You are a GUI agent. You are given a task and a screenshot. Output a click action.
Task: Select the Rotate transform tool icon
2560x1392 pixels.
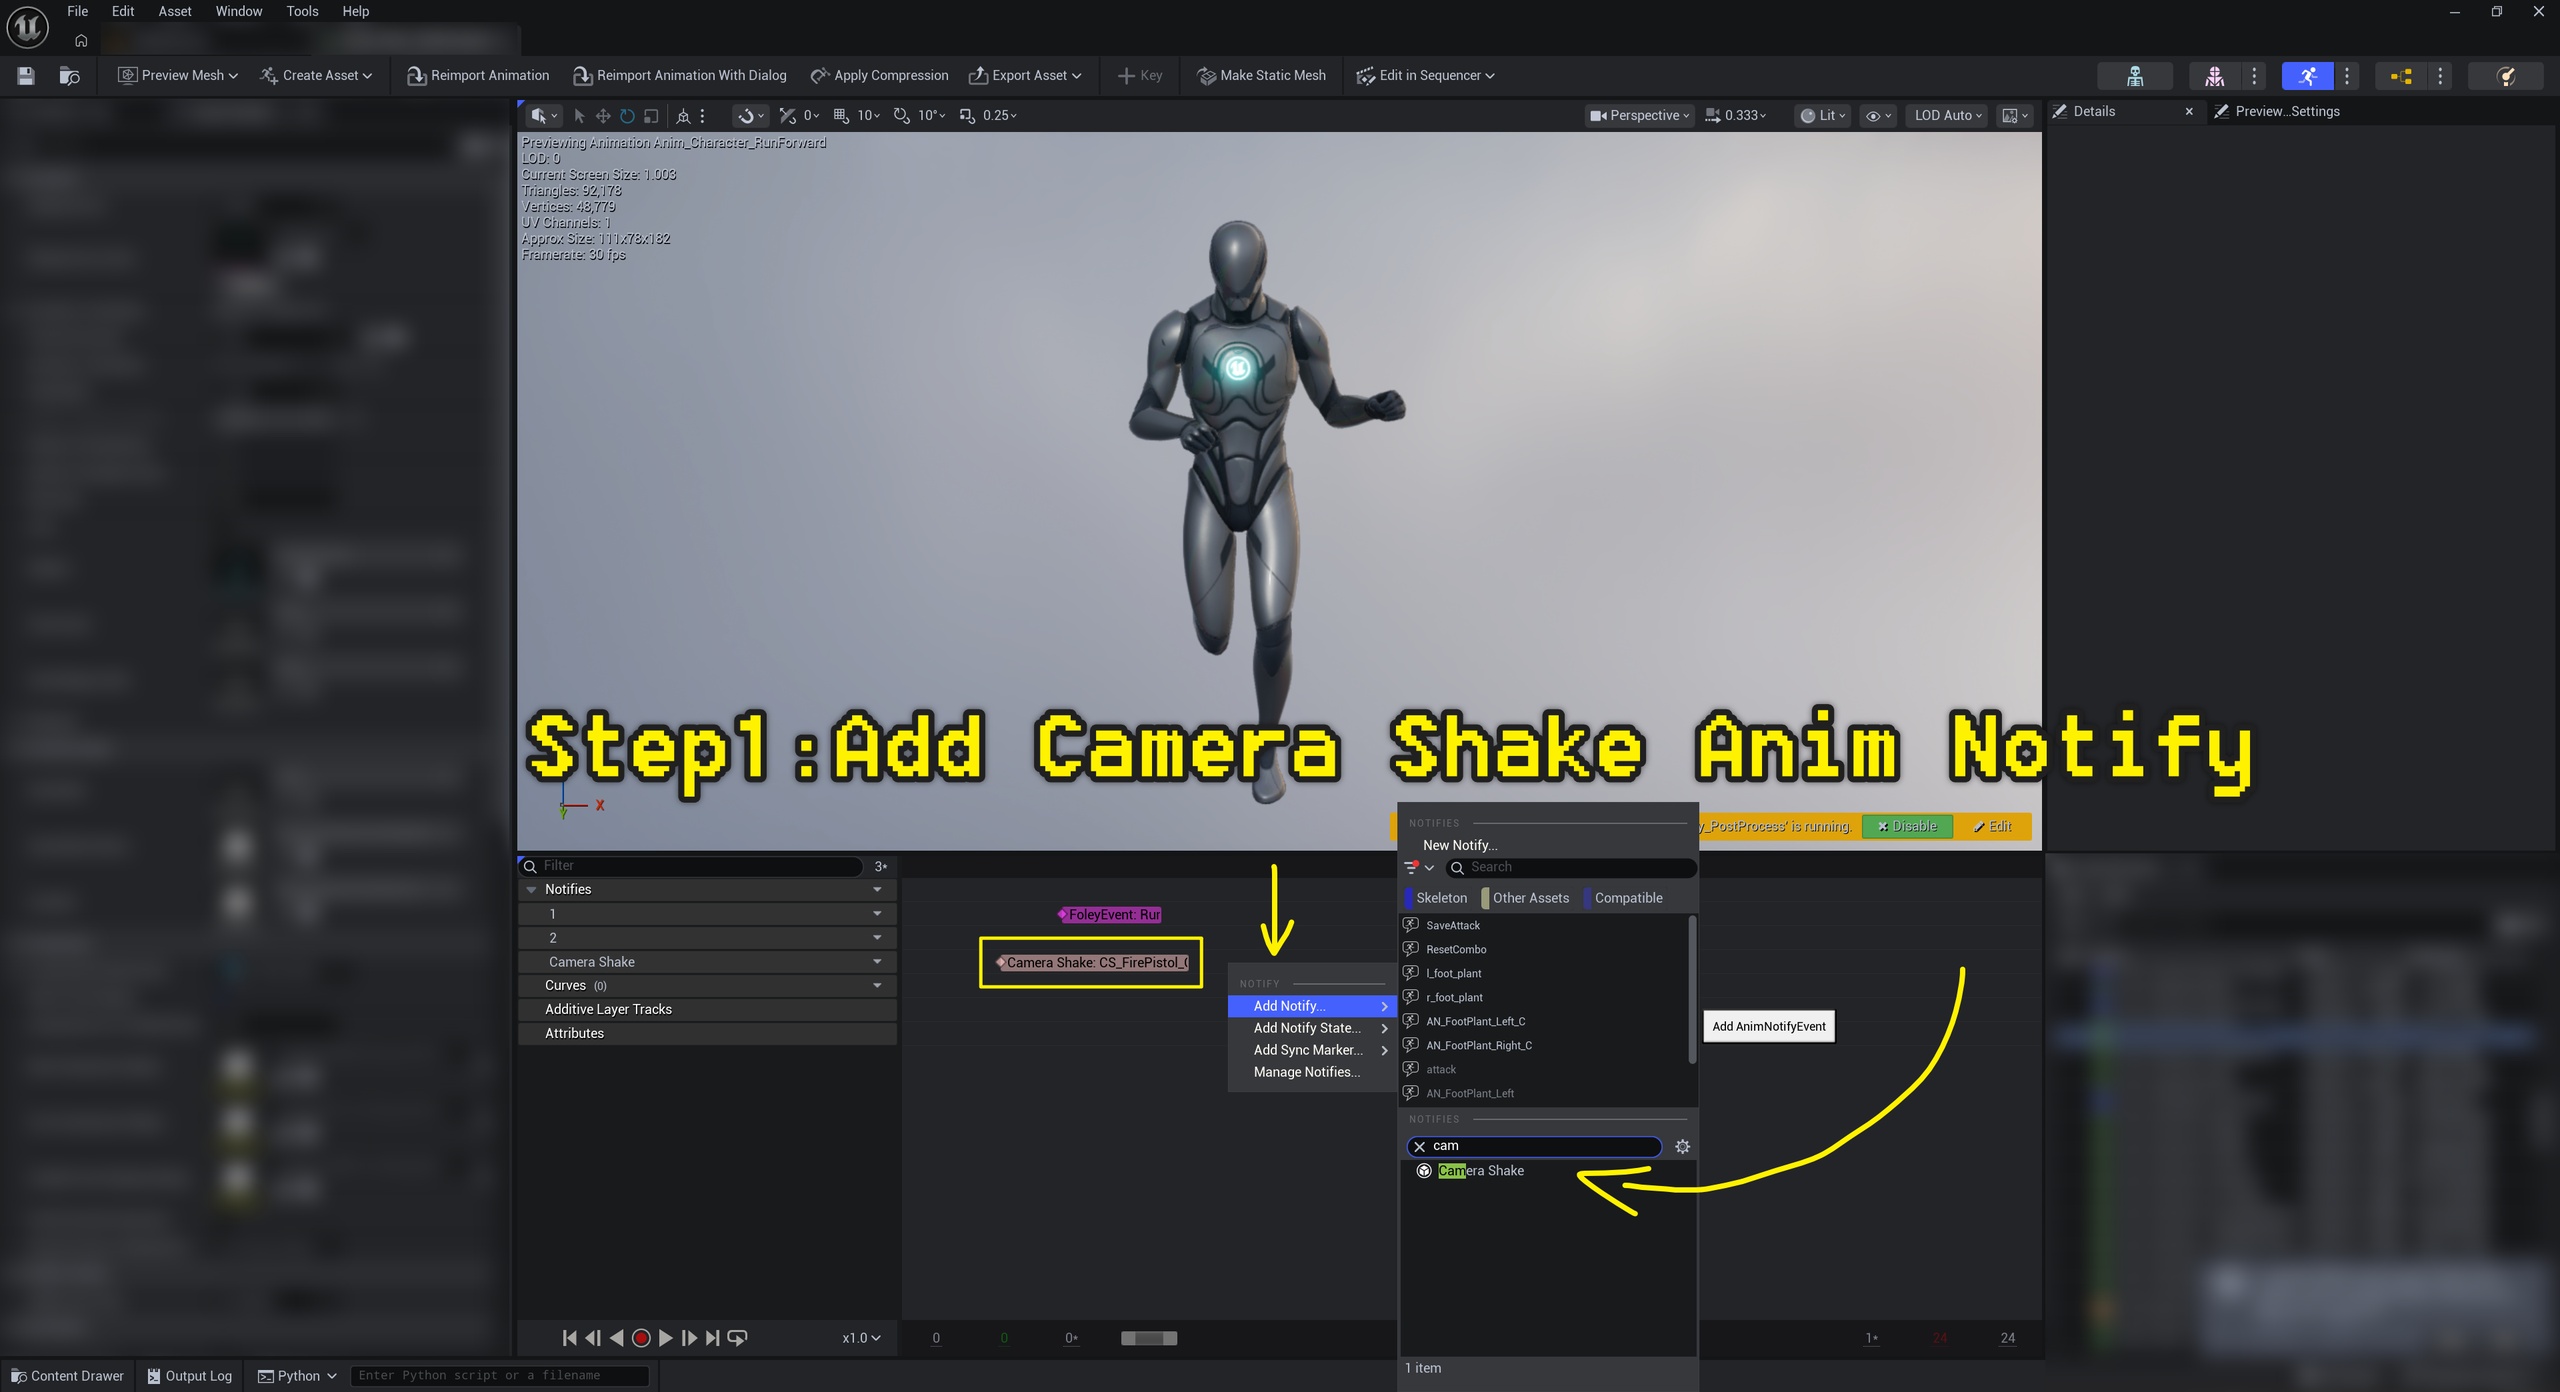click(627, 116)
